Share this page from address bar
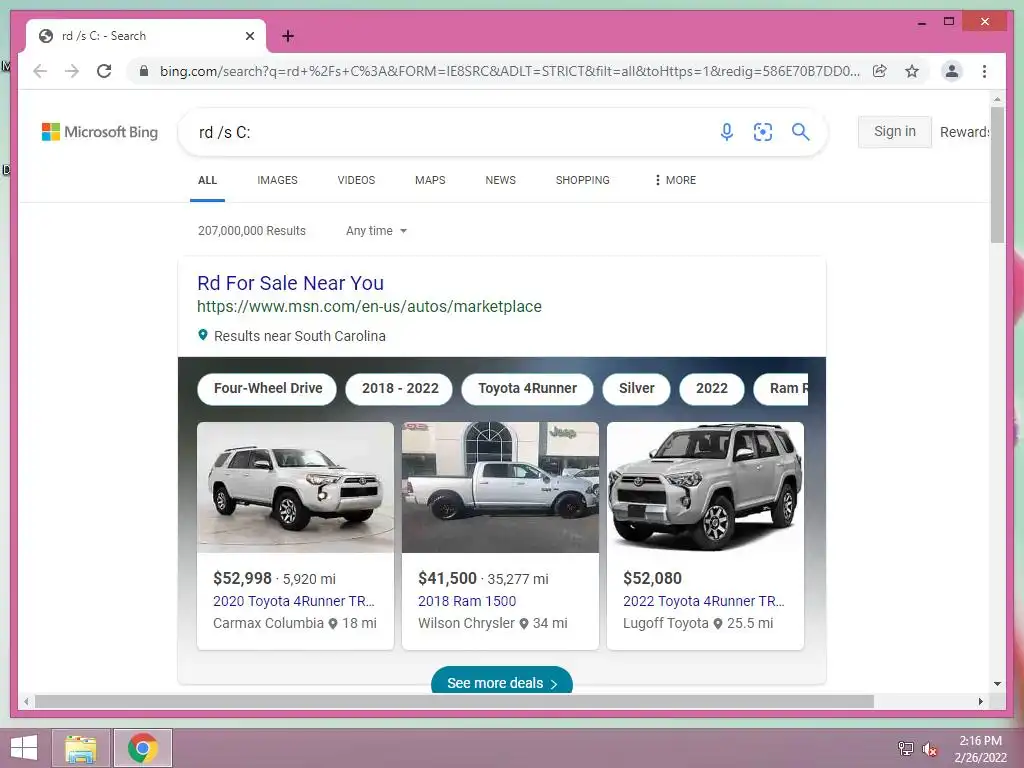 pyautogui.click(x=880, y=71)
